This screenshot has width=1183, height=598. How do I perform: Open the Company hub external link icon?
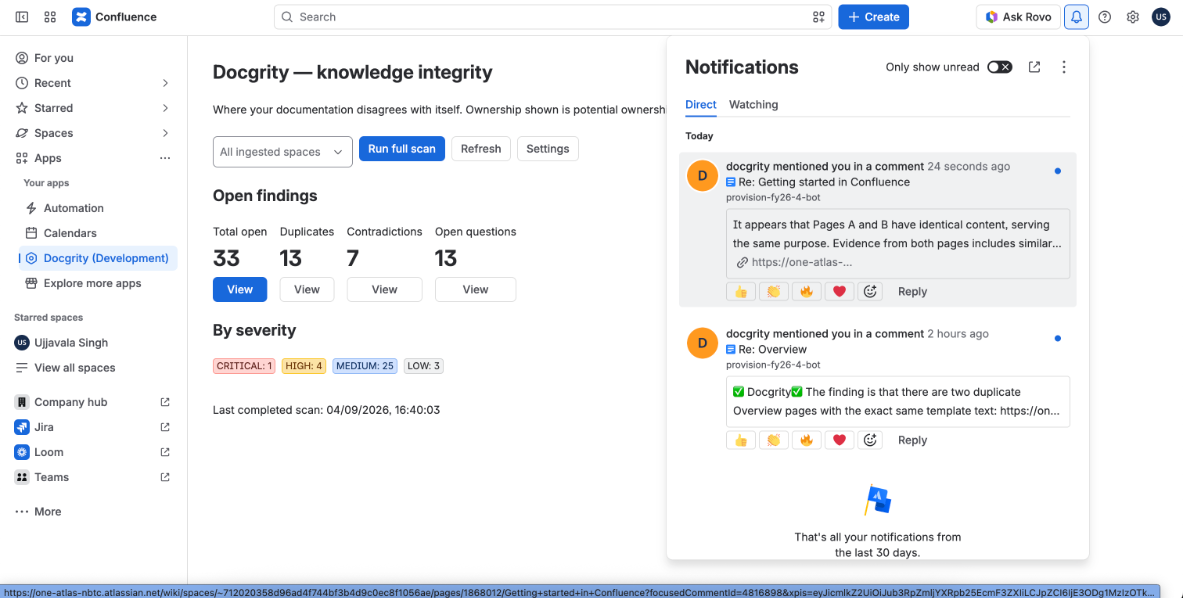click(x=165, y=402)
